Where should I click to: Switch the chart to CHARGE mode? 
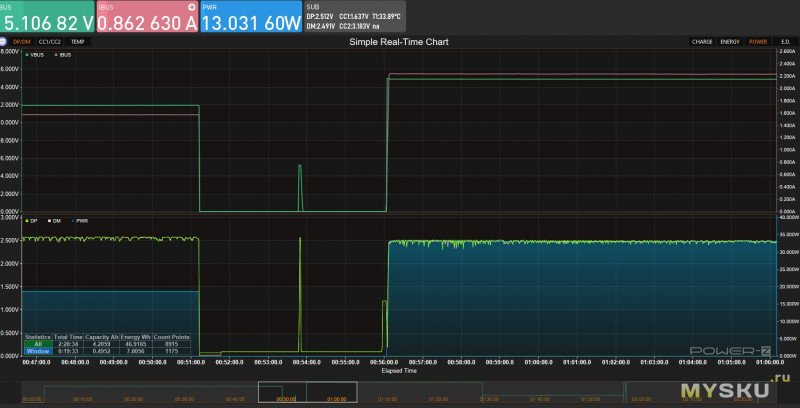click(703, 42)
